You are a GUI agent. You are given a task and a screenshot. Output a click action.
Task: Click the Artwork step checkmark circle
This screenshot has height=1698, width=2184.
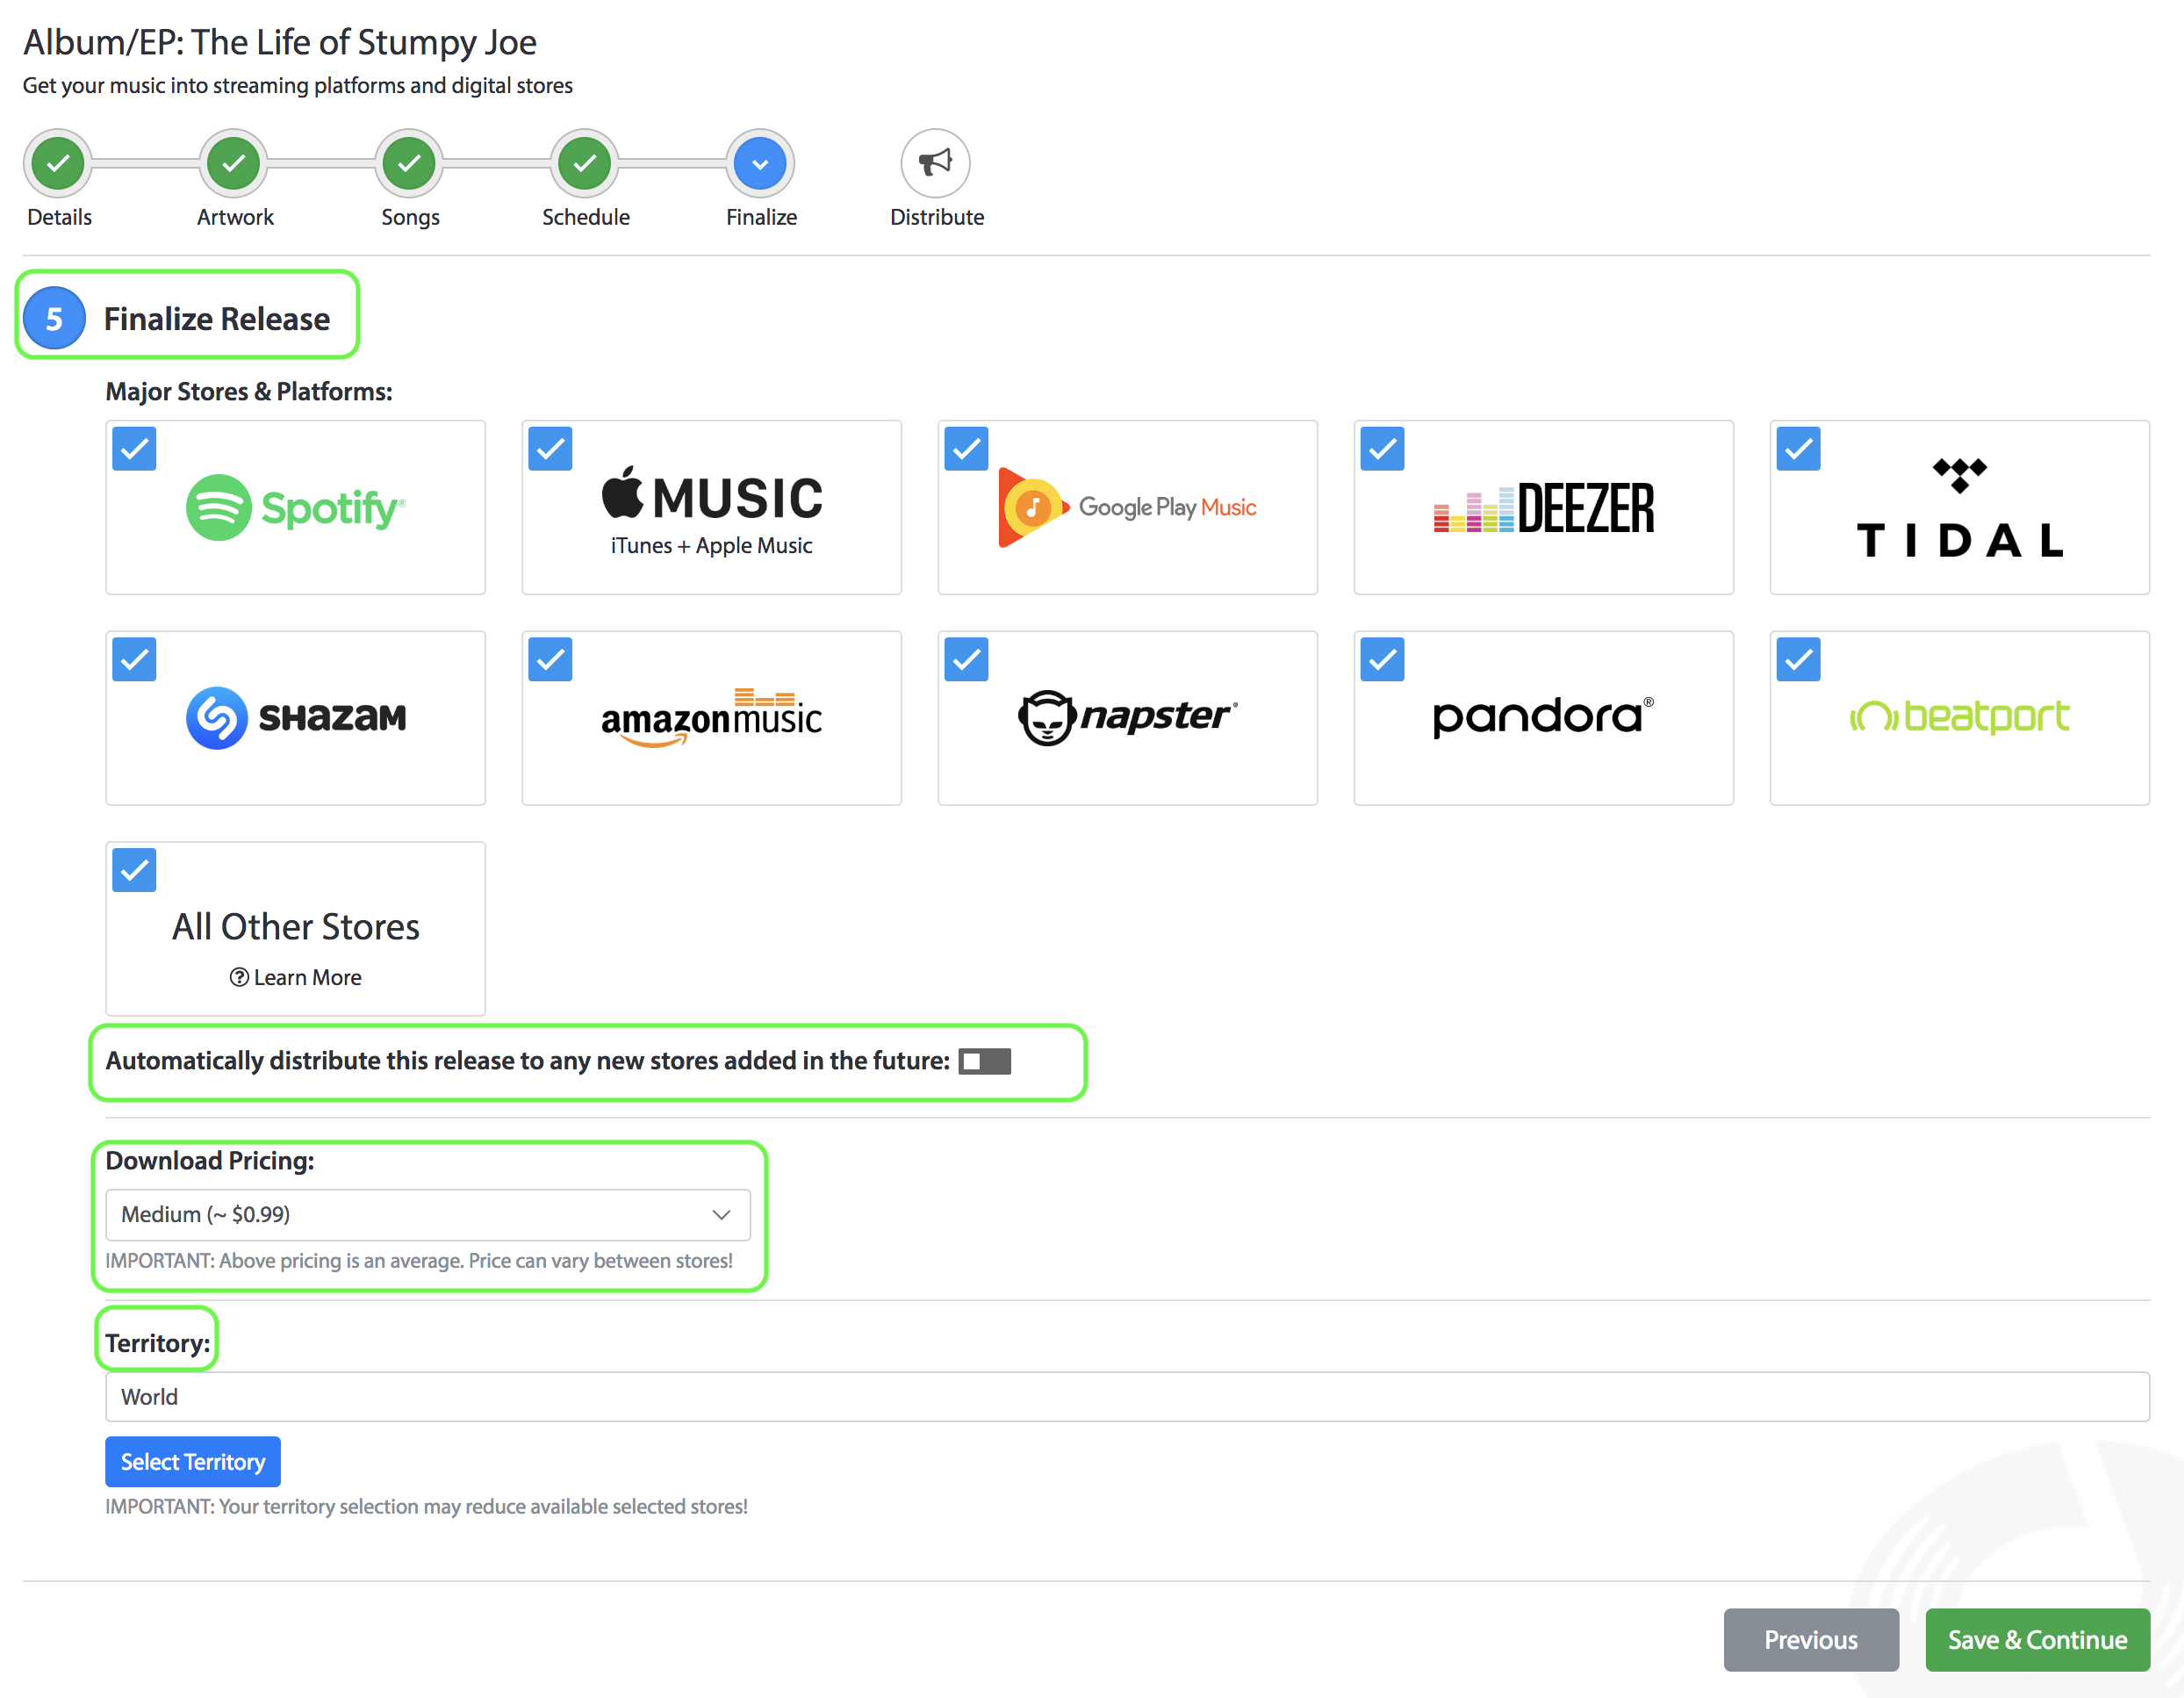[x=234, y=163]
